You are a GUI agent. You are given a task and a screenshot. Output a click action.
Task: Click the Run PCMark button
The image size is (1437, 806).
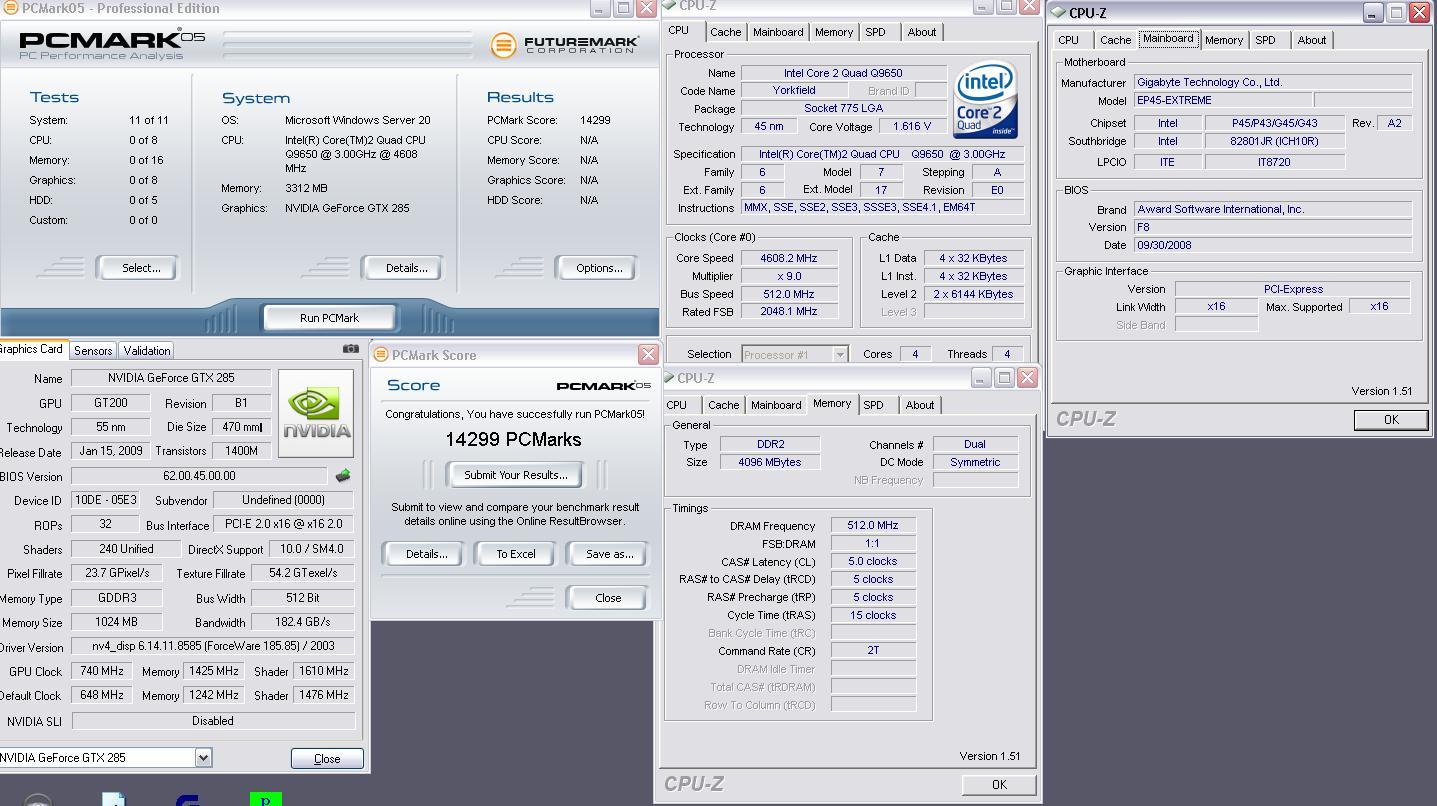tap(329, 318)
